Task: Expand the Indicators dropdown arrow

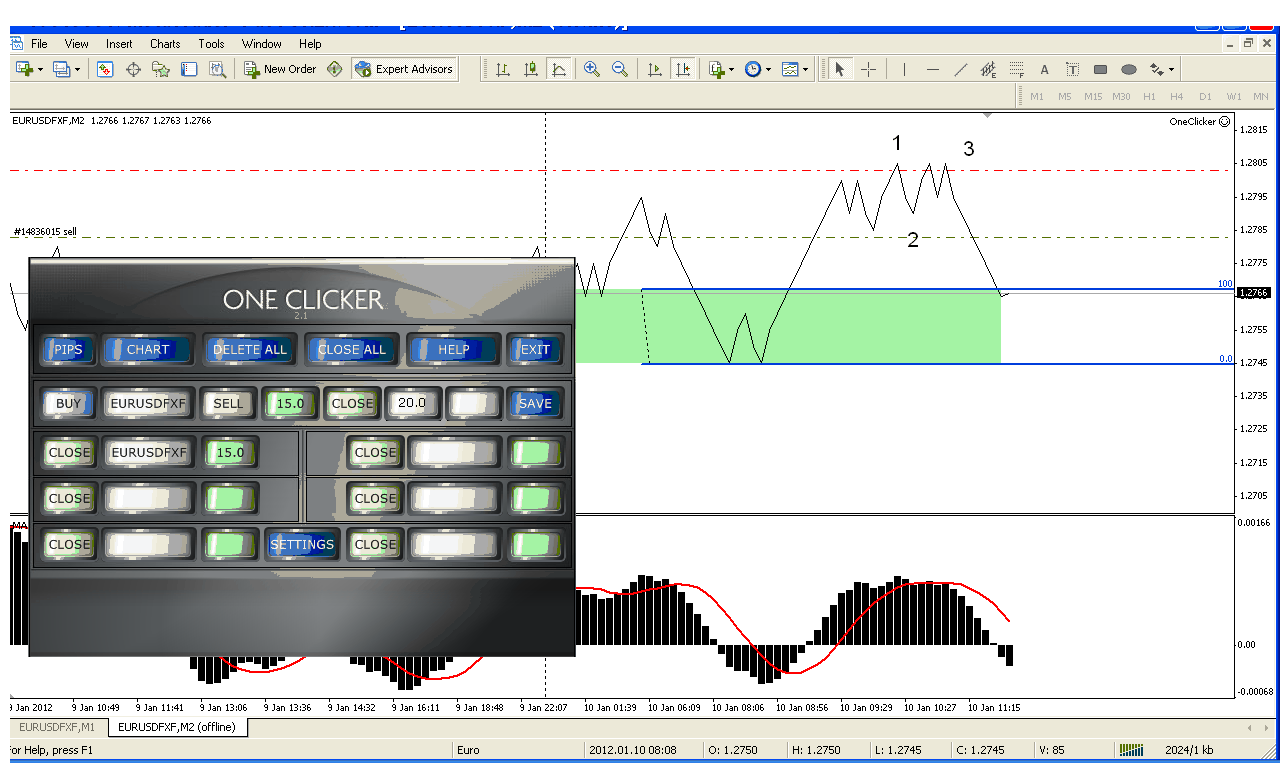Action: (731, 69)
